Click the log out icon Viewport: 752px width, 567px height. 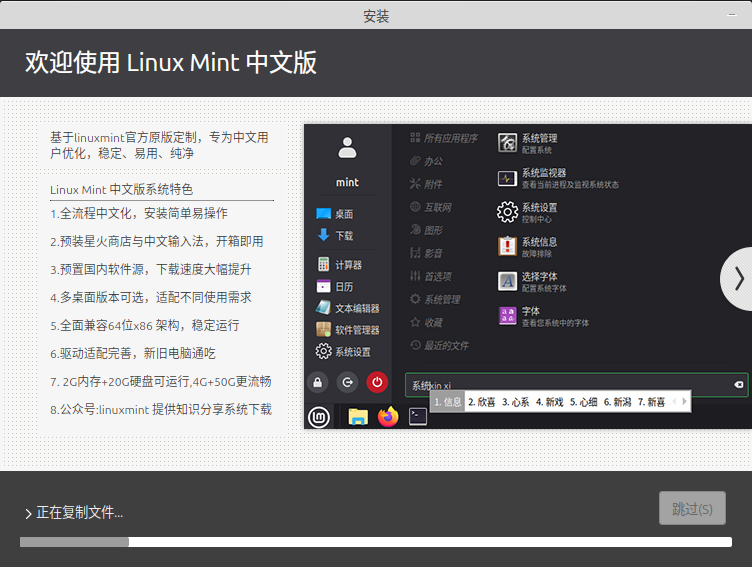[x=347, y=382]
